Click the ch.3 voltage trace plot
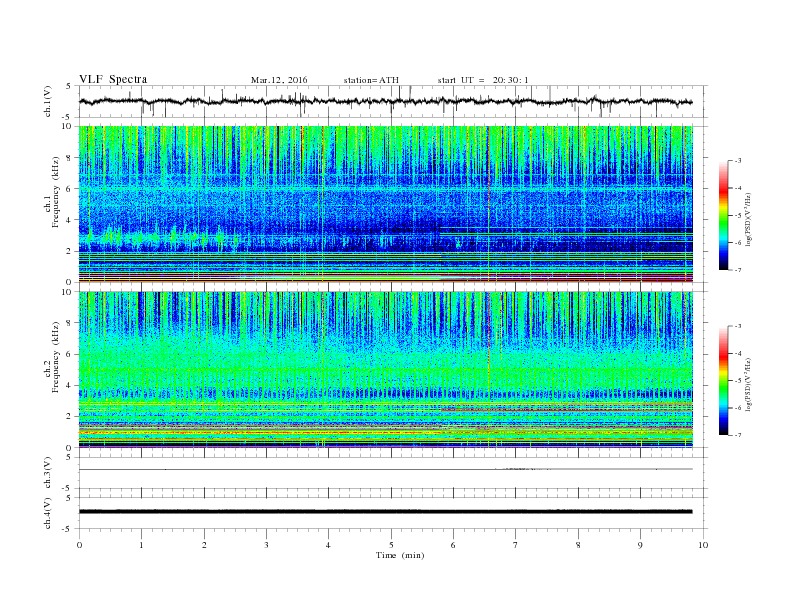The height and width of the screenshot is (612, 792). point(392,473)
